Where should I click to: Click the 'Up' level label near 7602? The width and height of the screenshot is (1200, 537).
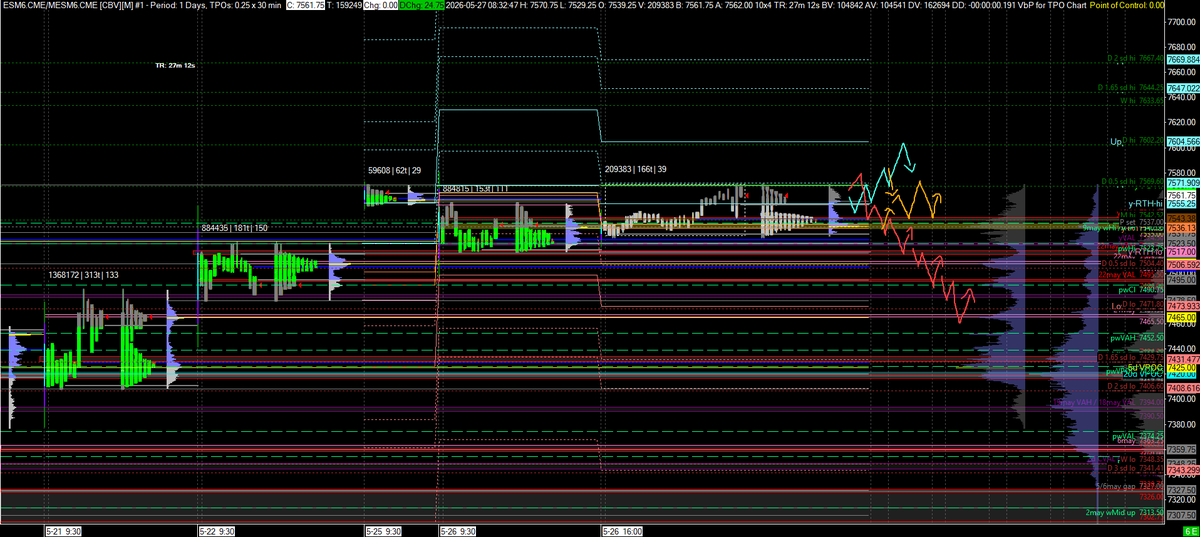click(x=1116, y=142)
